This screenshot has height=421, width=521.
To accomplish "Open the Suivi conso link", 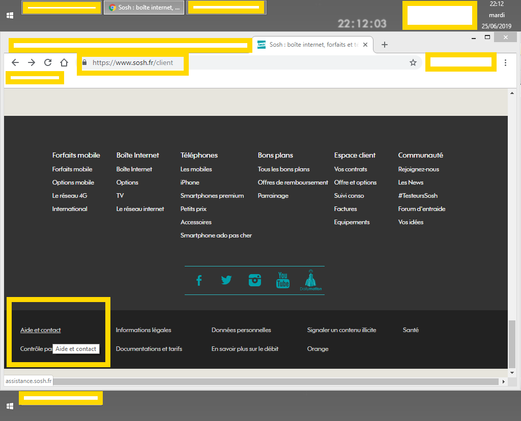I will click(349, 196).
